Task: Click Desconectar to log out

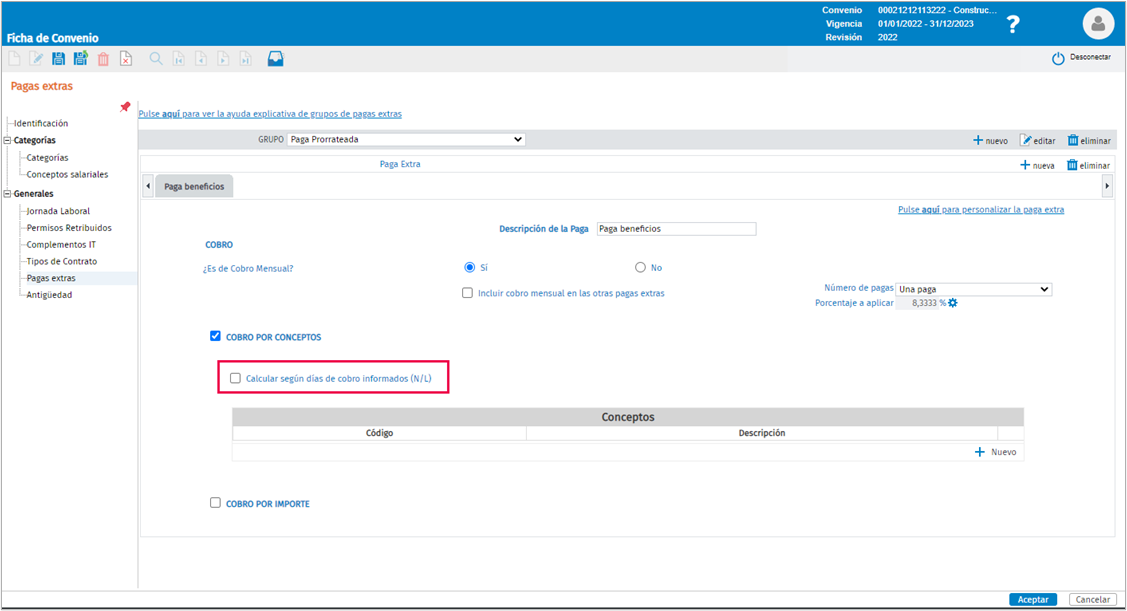Action: point(1082,58)
